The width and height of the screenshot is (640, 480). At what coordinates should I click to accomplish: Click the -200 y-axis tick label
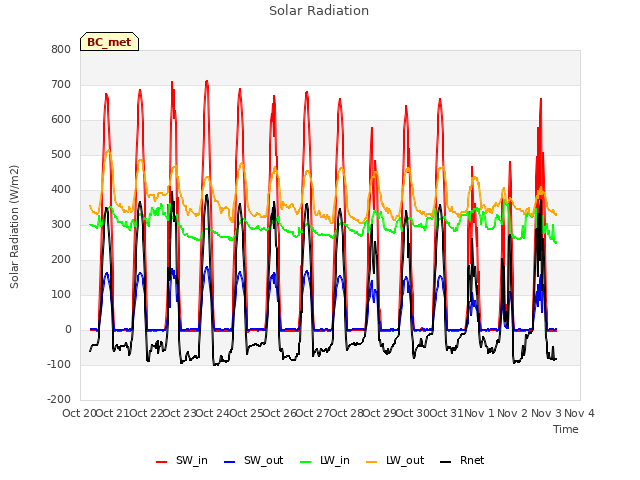point(59,400)
